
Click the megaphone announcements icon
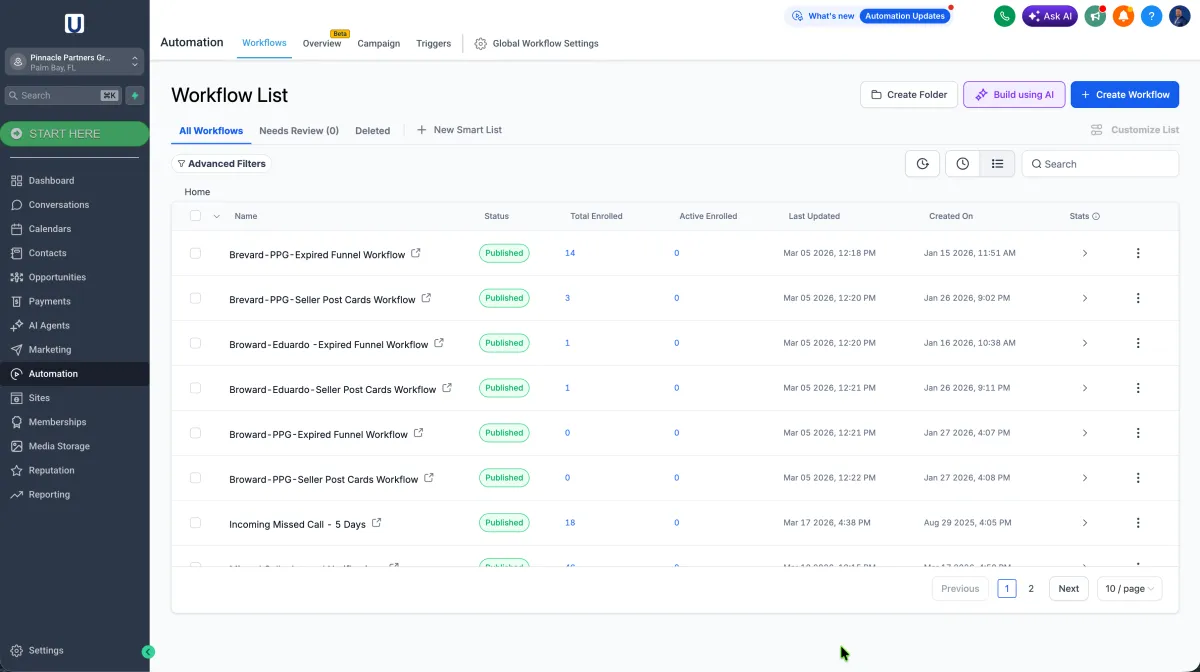tap(1095, 16)
